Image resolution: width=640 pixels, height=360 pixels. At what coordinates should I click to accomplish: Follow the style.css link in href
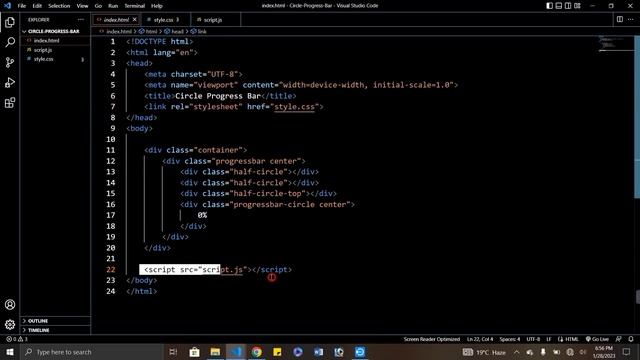coord(294,107)
